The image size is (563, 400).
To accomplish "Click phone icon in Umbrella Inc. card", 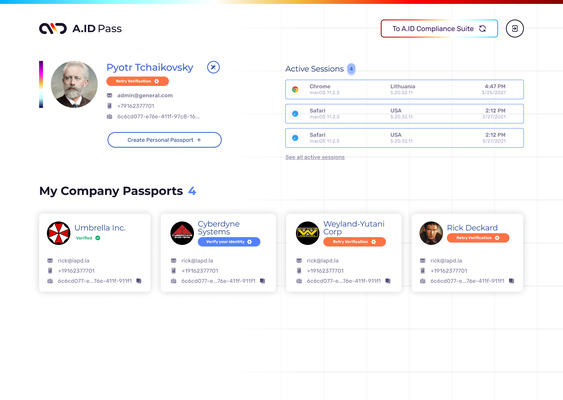I will coord(50,270).
